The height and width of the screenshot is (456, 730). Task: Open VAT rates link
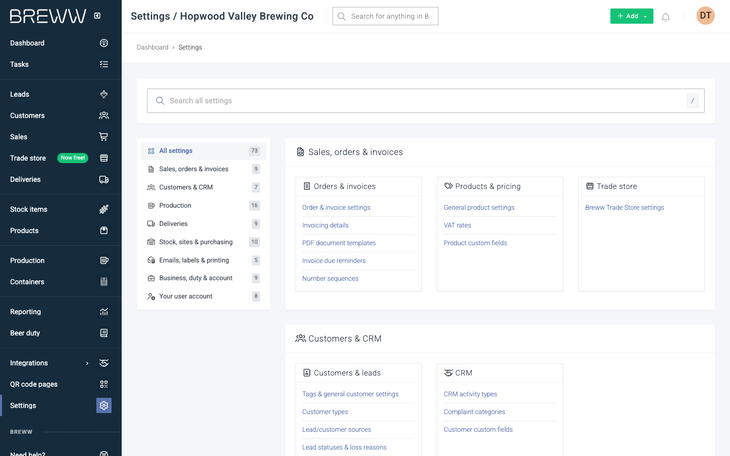(457, 225)
